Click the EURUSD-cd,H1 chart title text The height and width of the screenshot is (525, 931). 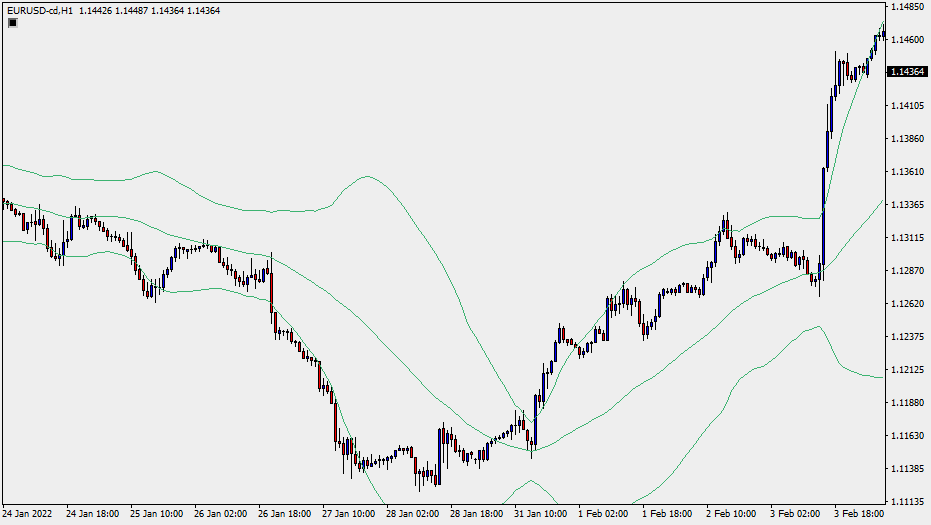point(38,10)
